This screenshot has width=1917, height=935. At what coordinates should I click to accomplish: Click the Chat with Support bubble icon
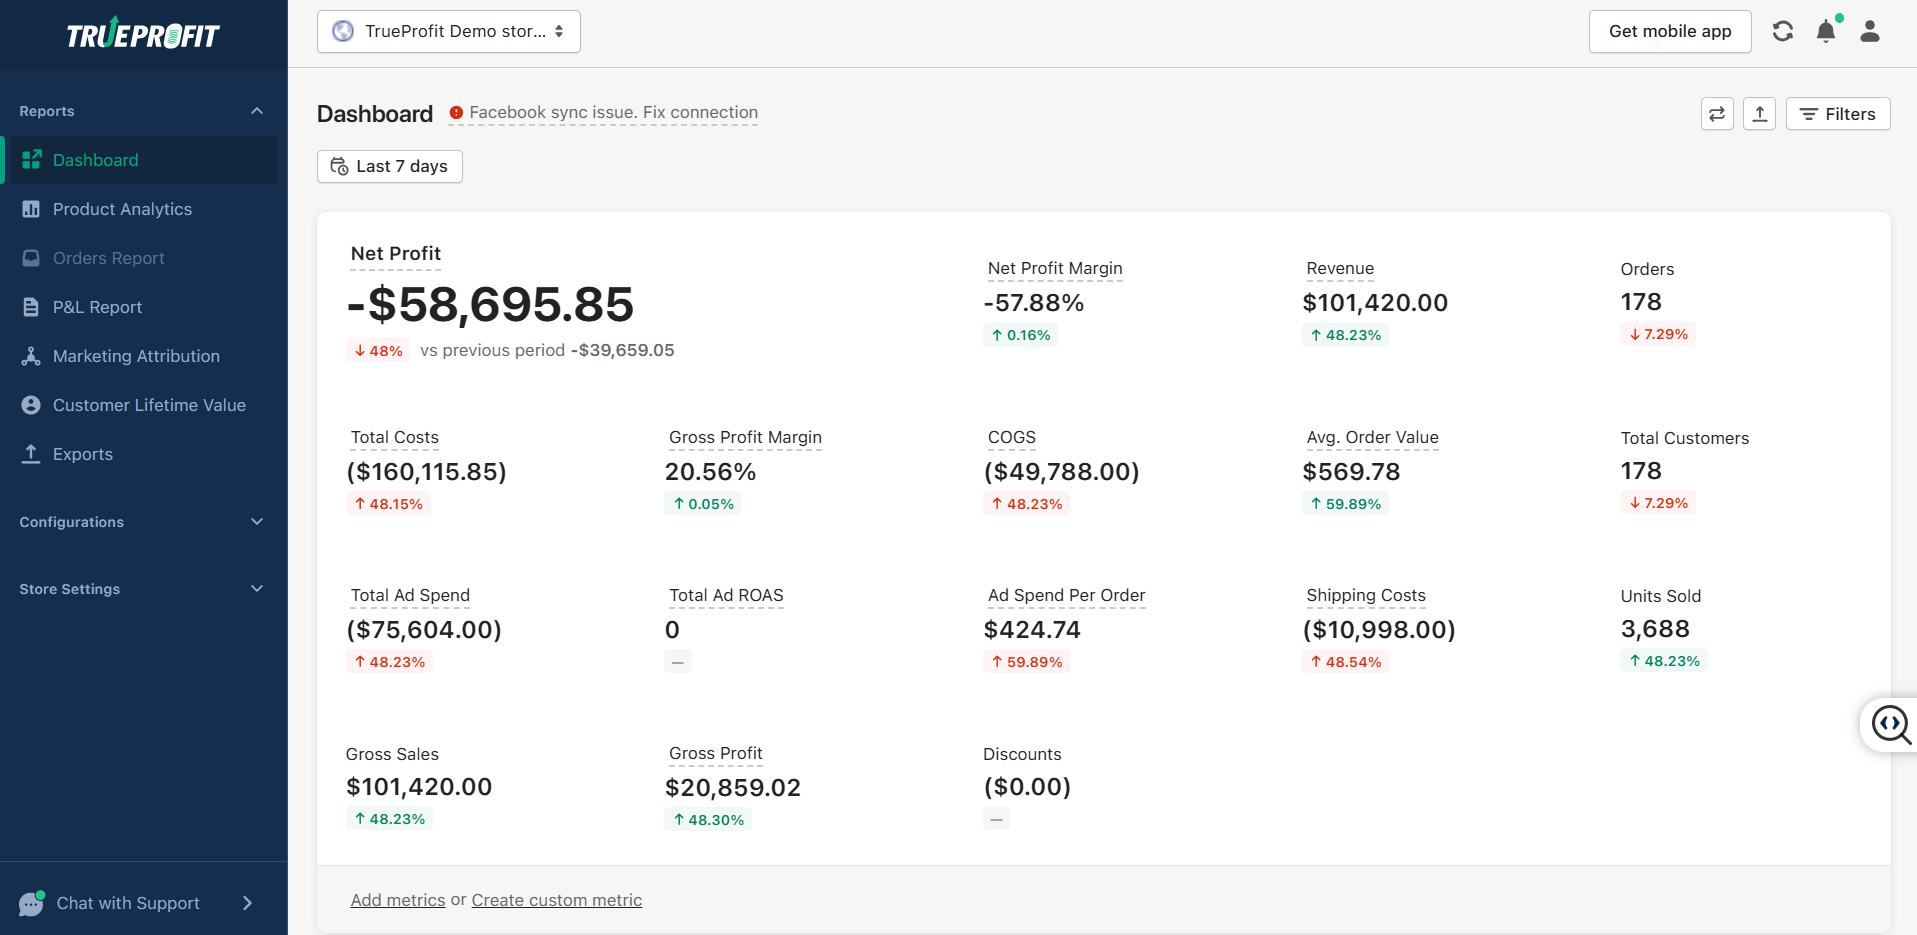[32, 903]
